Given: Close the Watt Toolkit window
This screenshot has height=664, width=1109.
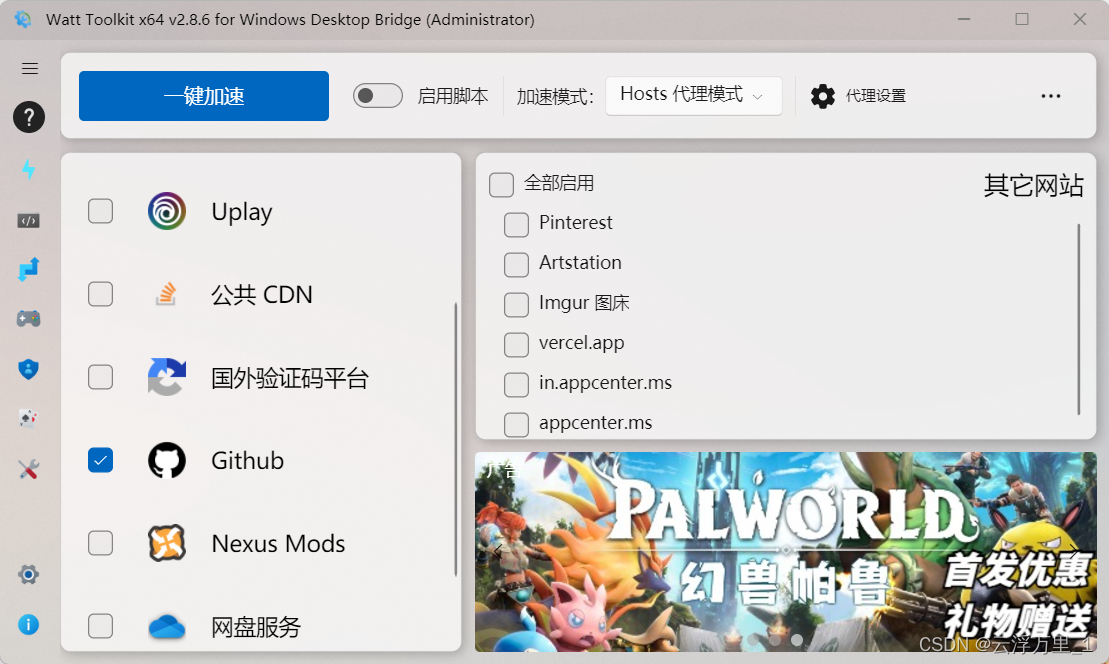Looking at the screenshot, I should pyautogui.click(x=1079, y=19).
